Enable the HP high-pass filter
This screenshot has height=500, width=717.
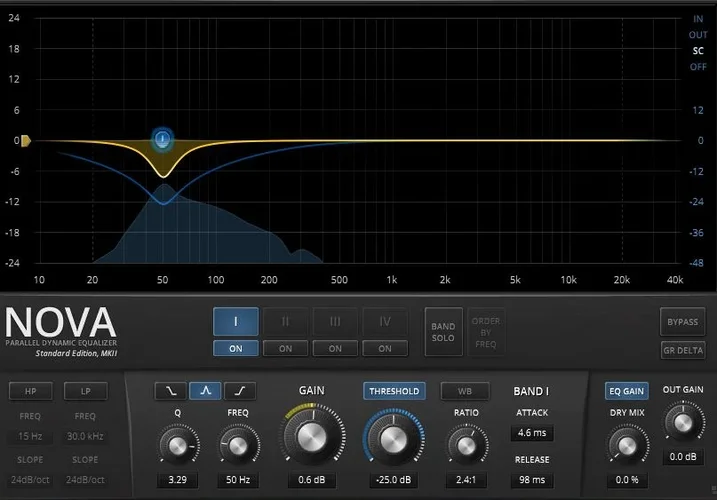tap(31, 391)
